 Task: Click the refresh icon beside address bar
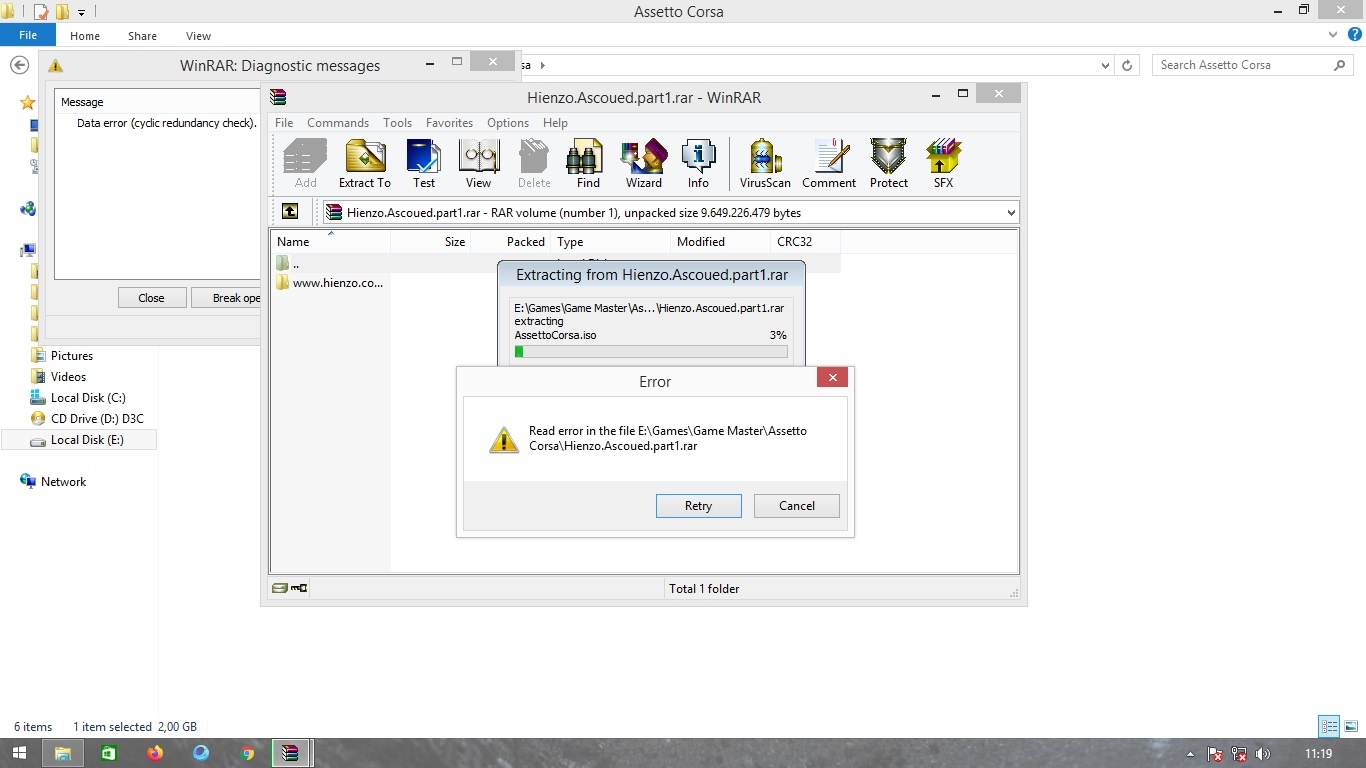(1127, 65)
